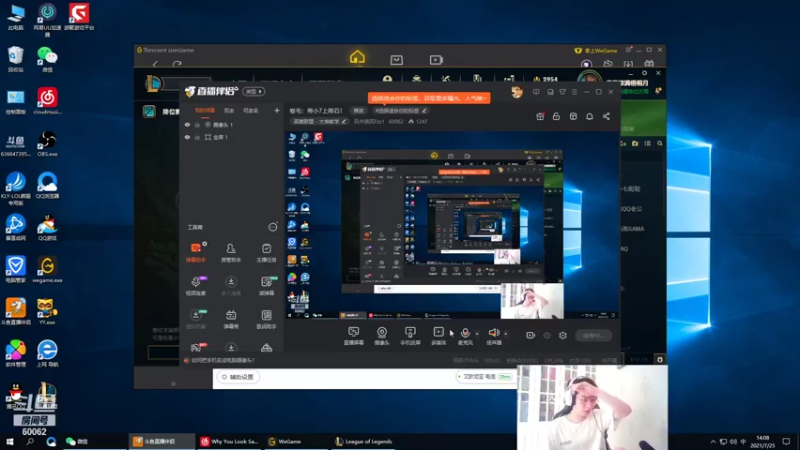Open stream settings gear icon
Image resolution: width=800 pixels, height=450 pixels.
563,335
